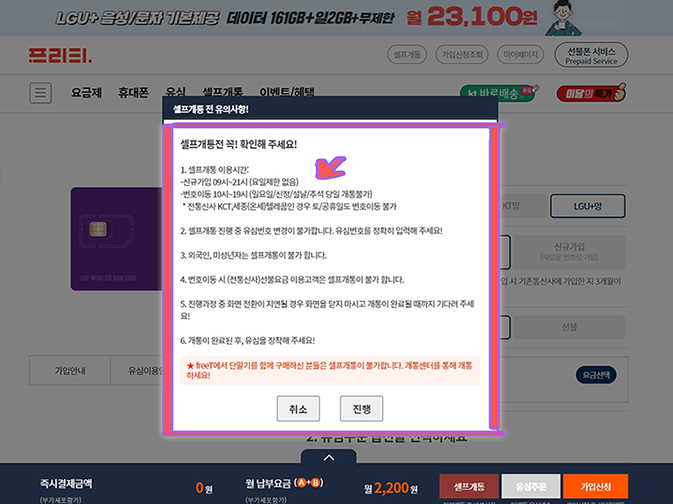Choose the 신규가입 option
673x504 pixels.
[569, 252]
